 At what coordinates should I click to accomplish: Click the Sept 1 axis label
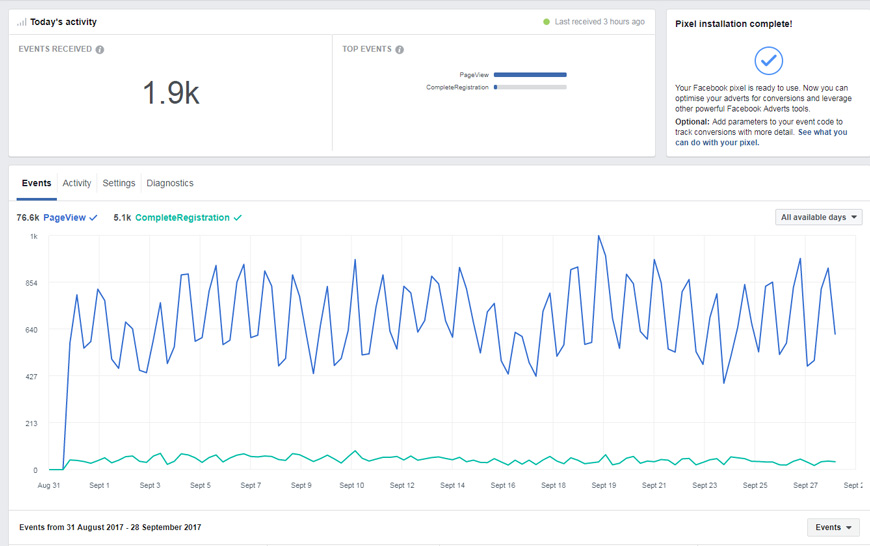tap(99, 485)
